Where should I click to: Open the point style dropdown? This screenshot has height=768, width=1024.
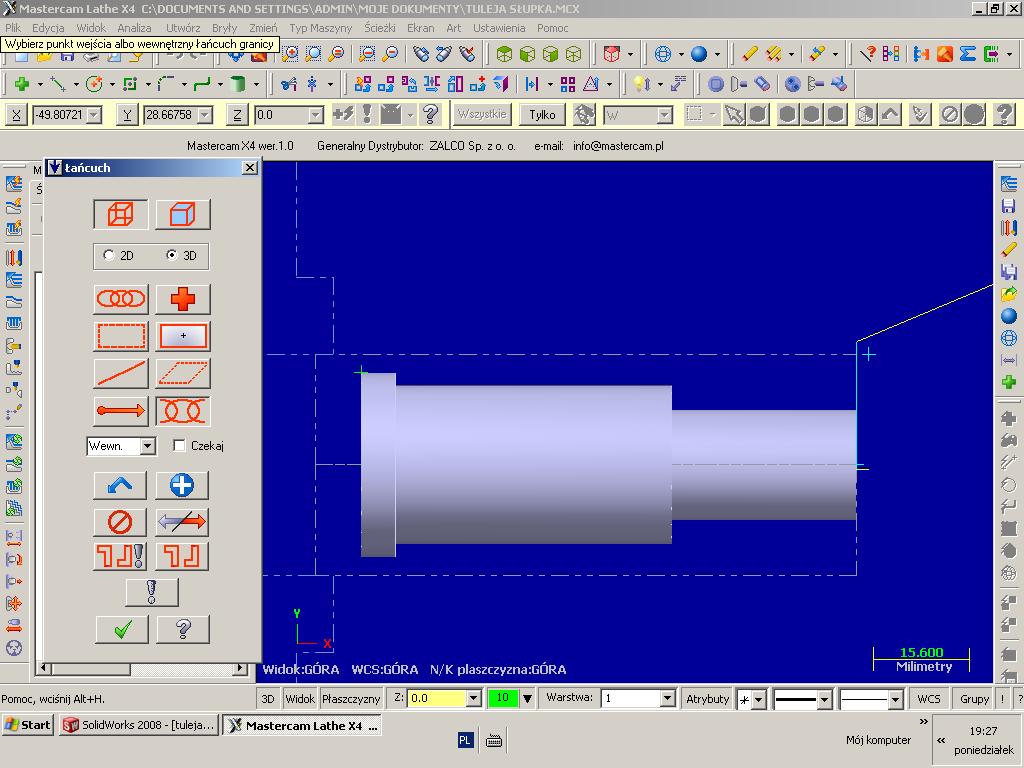[758, 700]
